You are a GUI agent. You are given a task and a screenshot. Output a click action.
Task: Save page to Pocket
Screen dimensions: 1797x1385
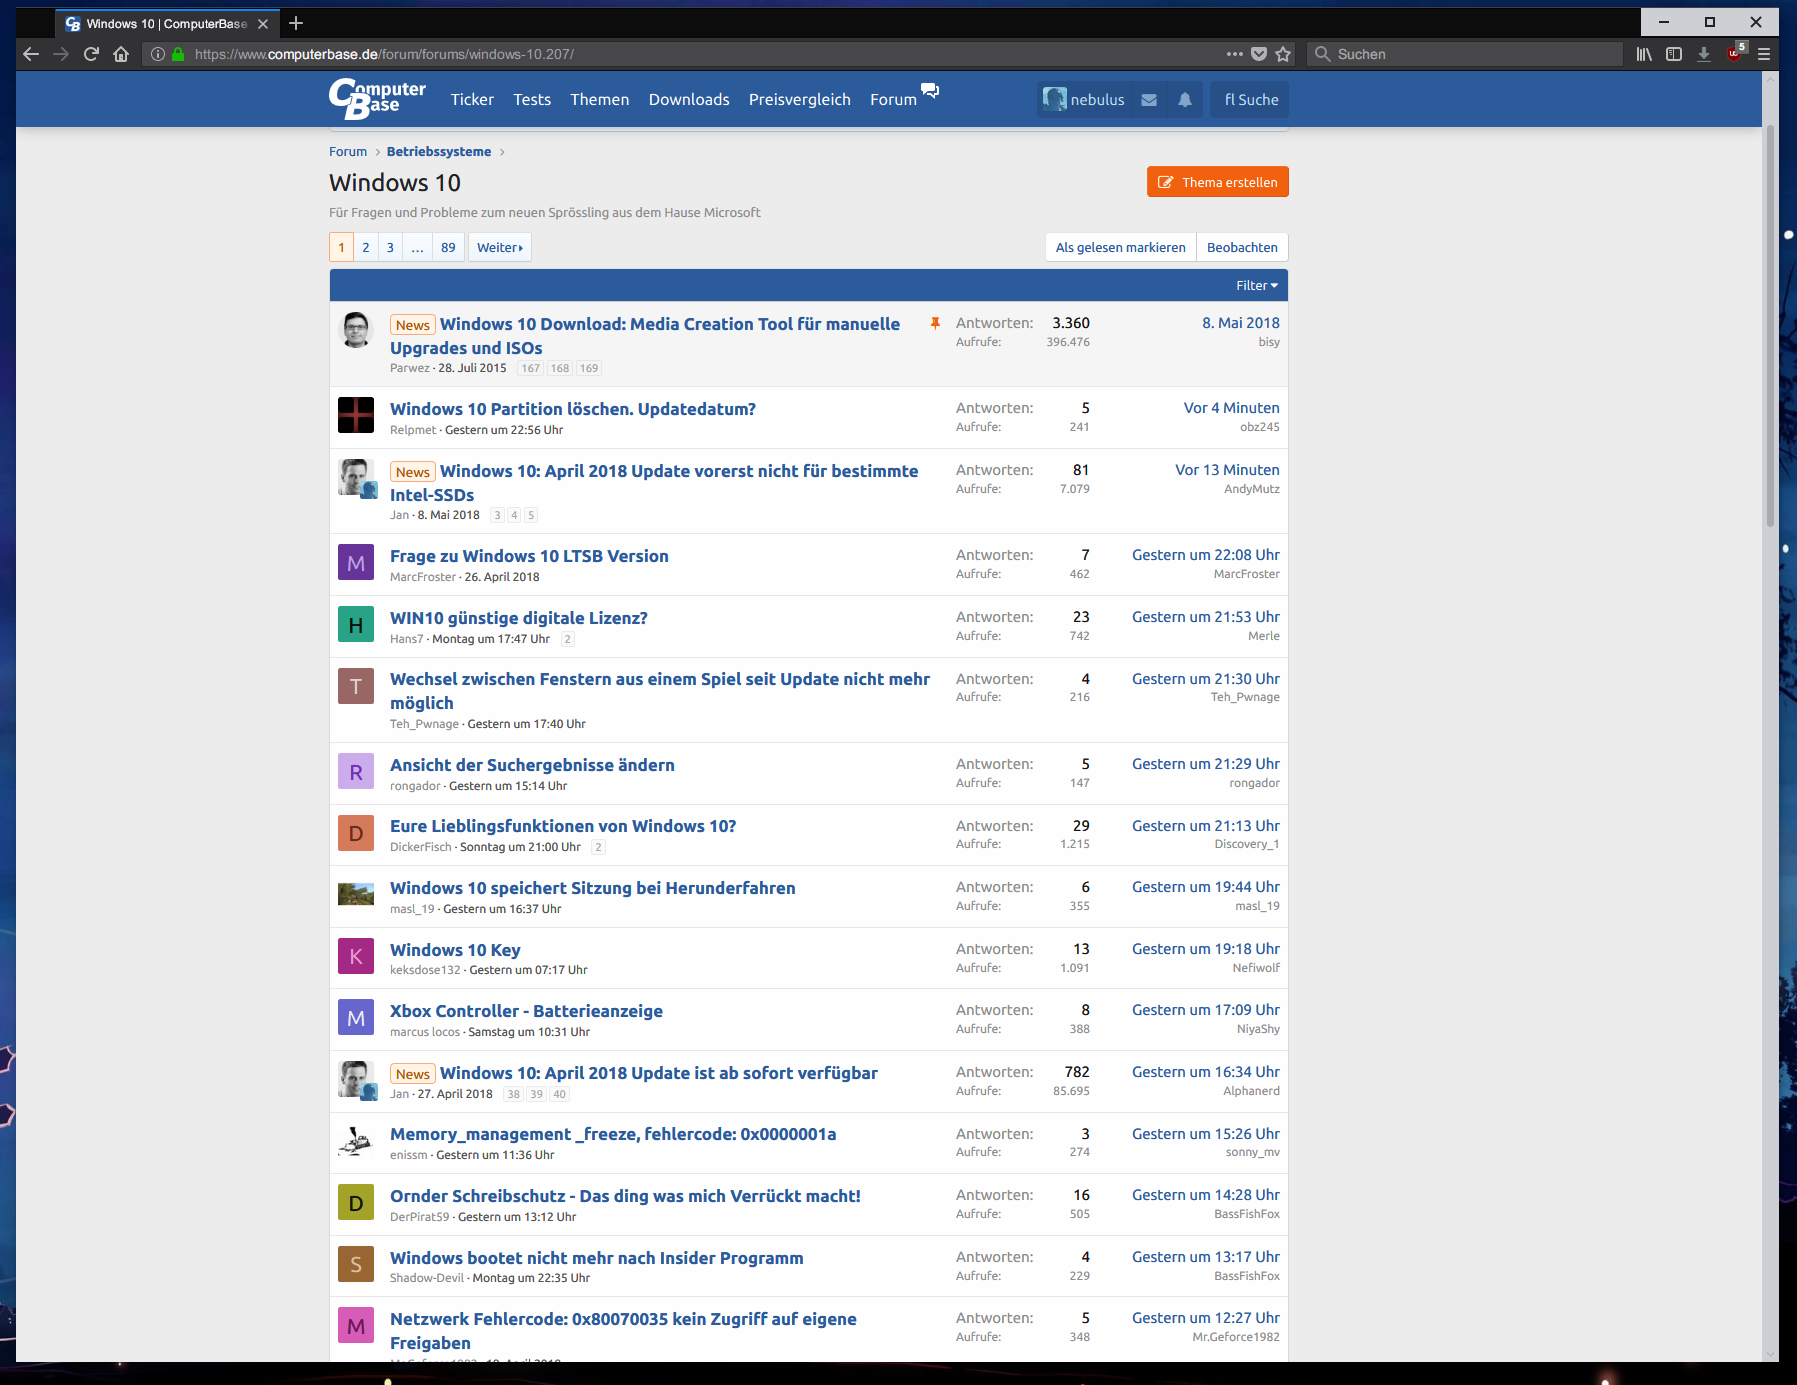click(1259, 54)
